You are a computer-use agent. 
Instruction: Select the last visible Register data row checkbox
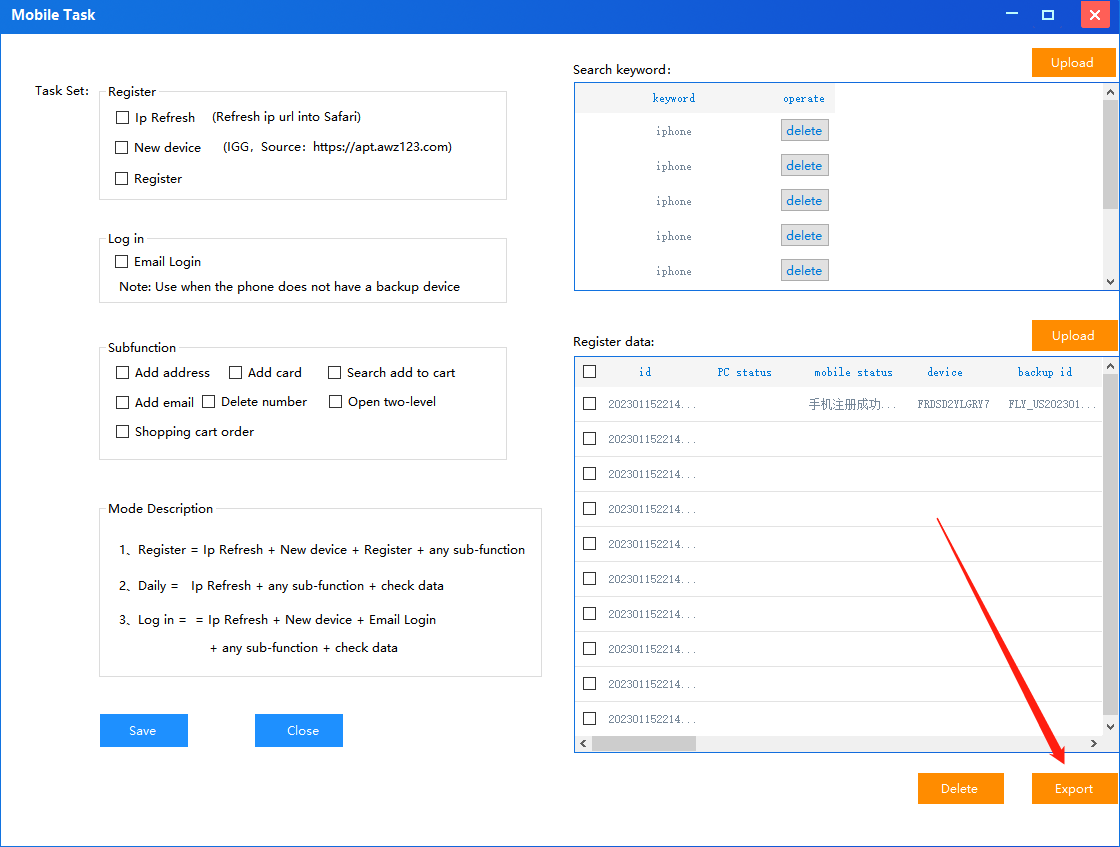point(589,718)
